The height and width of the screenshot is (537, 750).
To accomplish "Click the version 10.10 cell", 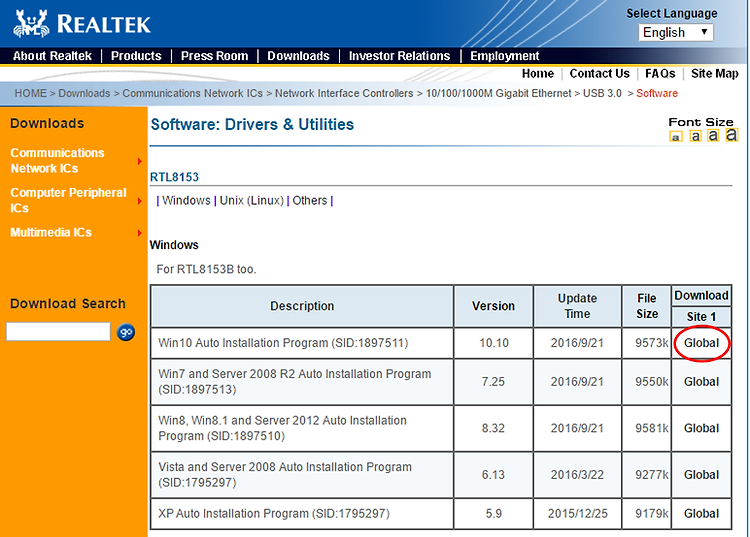I will [494, 343].
